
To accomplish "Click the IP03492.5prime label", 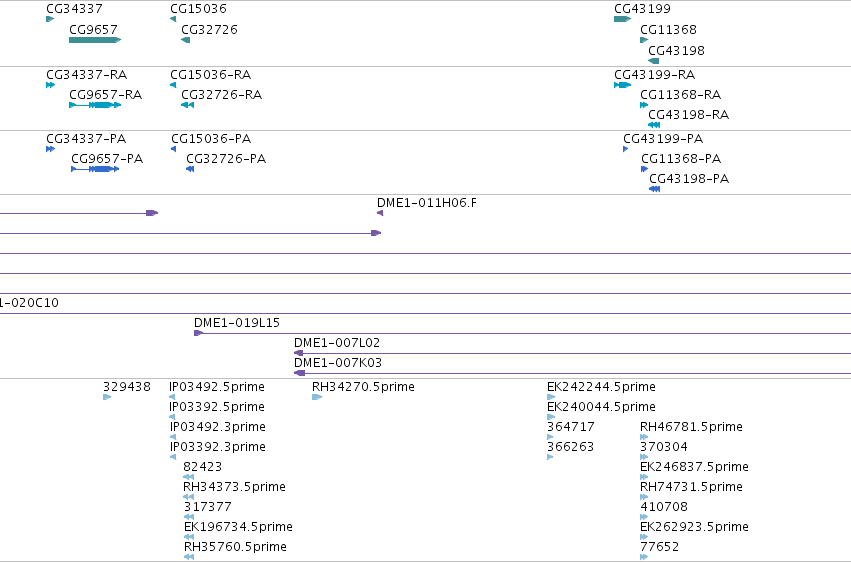I will click(217, 387).
